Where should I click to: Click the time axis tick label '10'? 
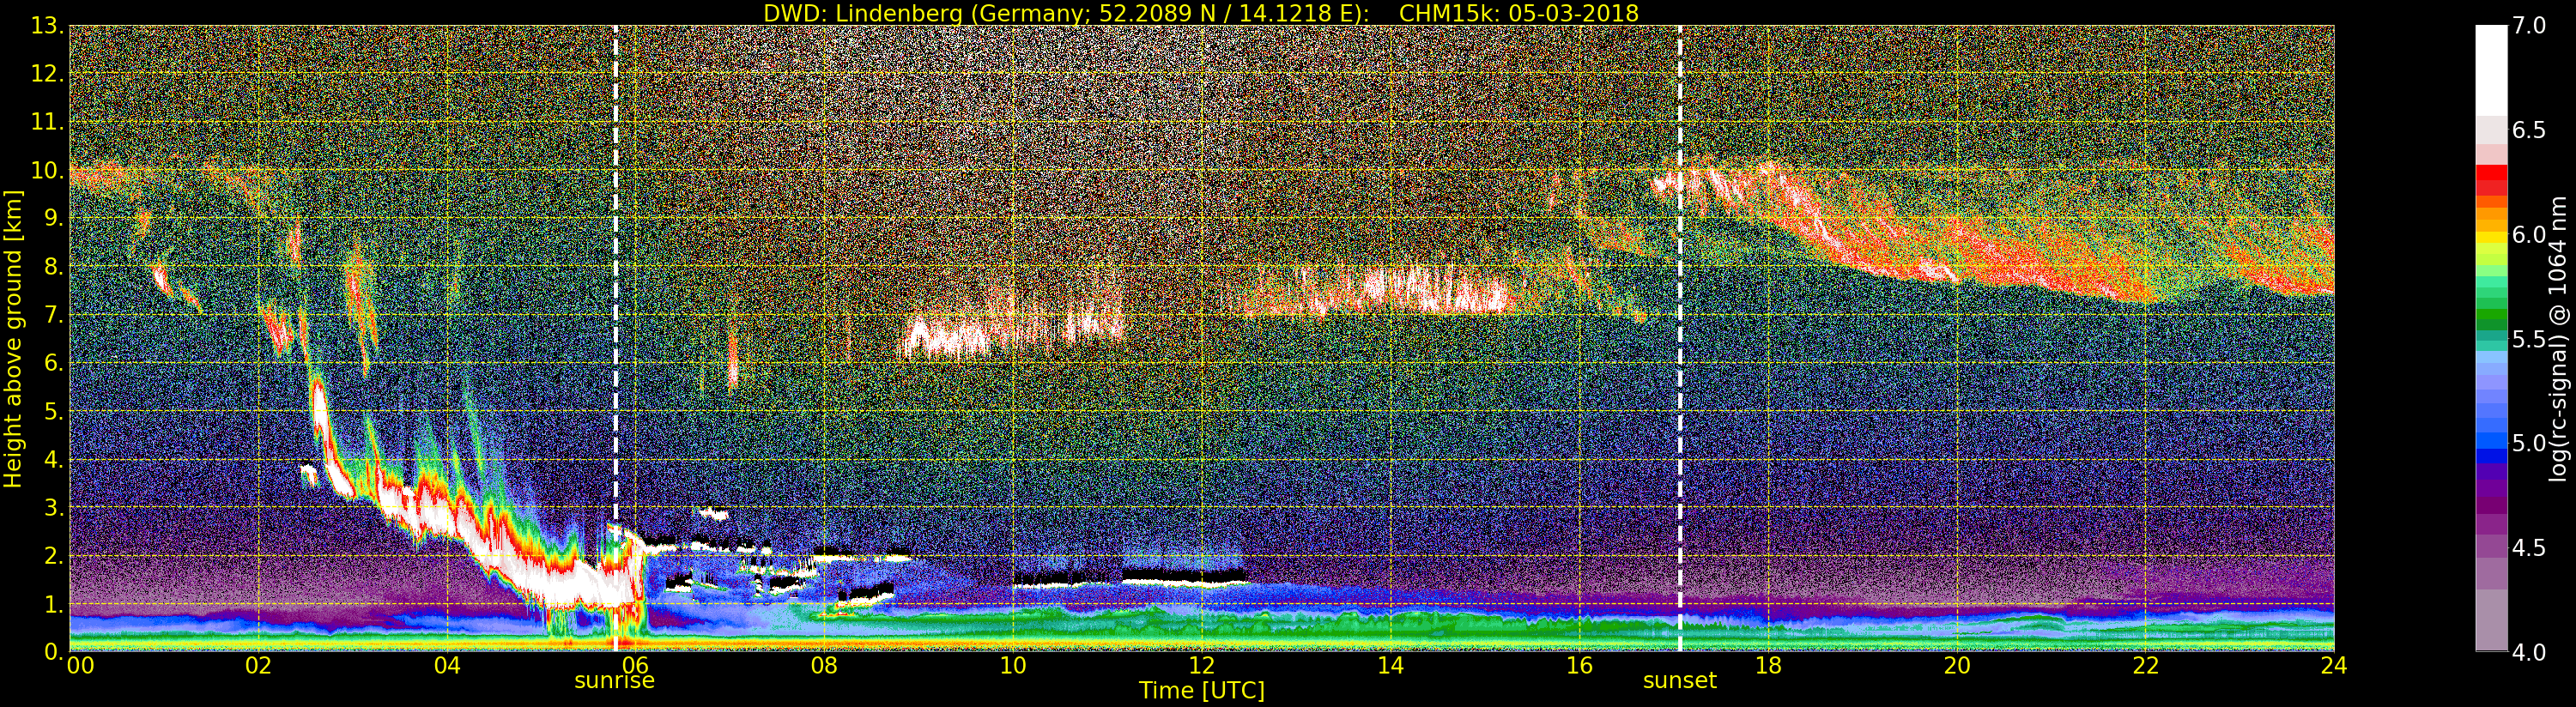tap(1013, 665)
